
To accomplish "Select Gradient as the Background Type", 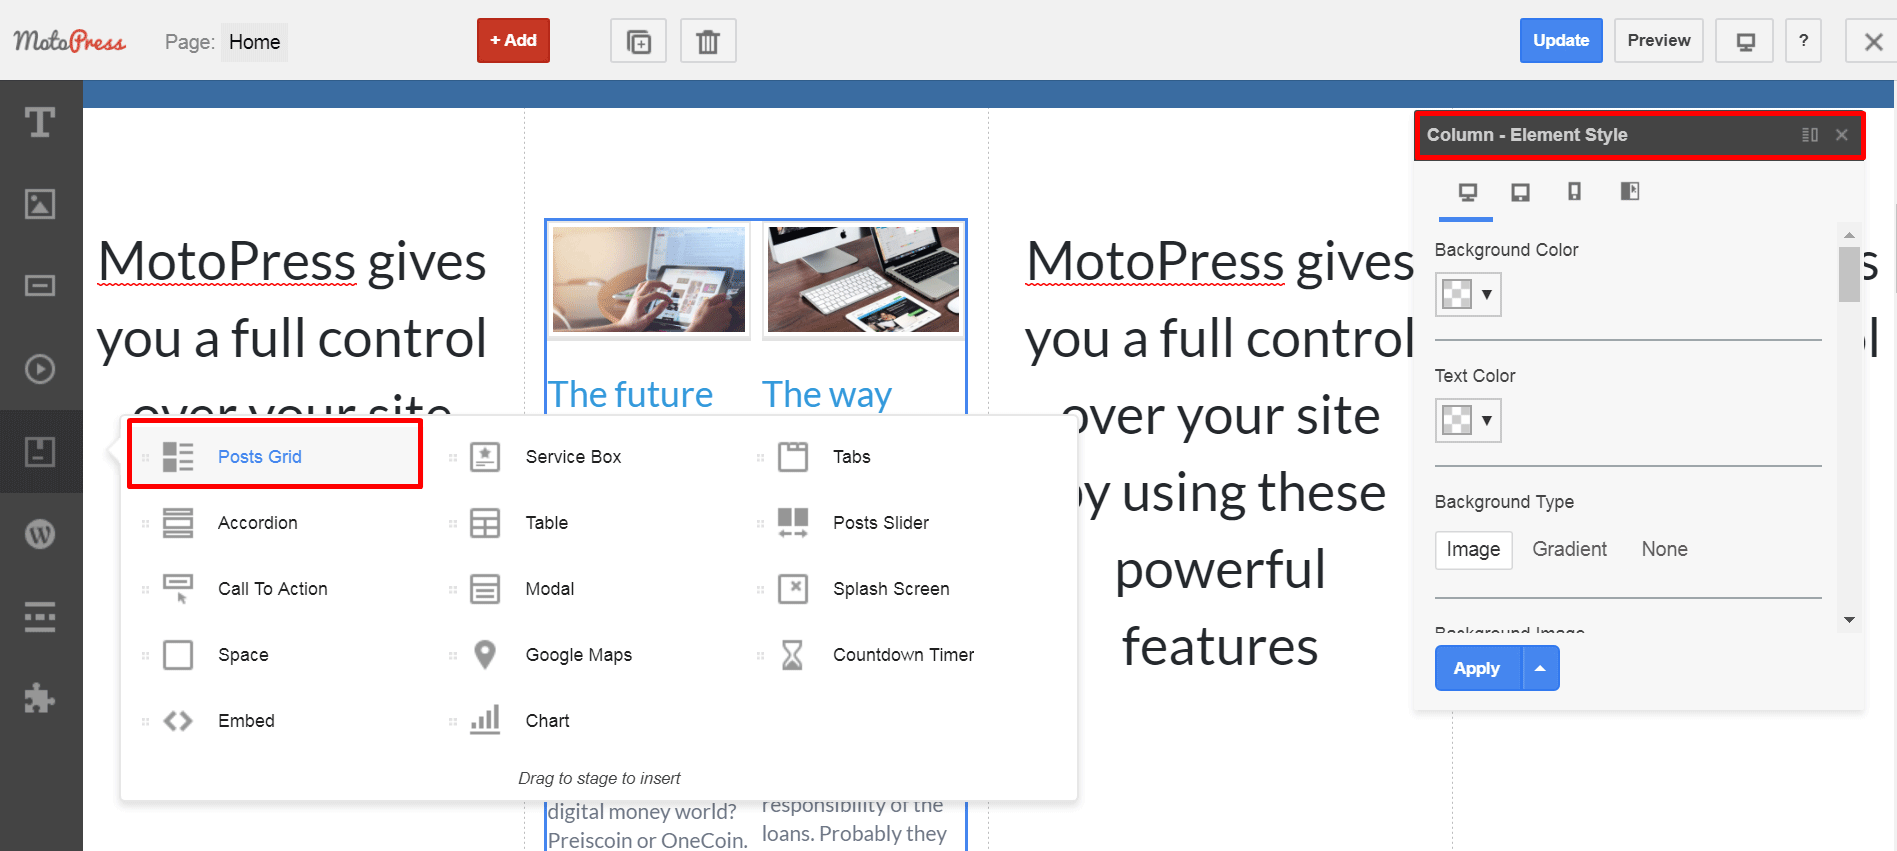I will pyautogui.click(x=1569, y=549).
